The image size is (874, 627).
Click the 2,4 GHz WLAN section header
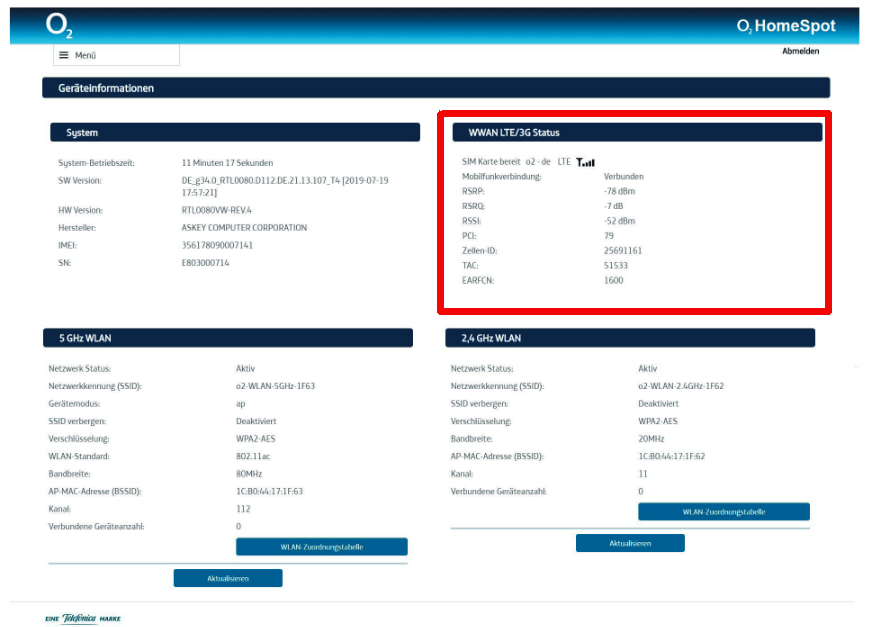coord(630,338)
